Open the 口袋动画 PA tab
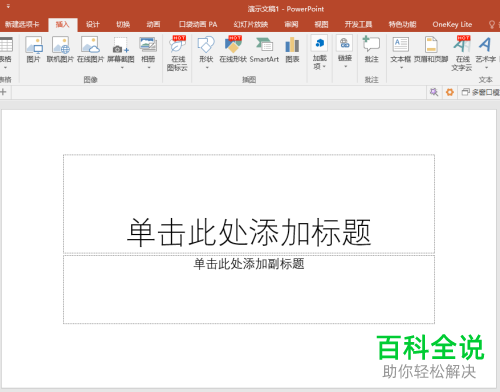Screen dimensions: 500x392 point(198,24)
